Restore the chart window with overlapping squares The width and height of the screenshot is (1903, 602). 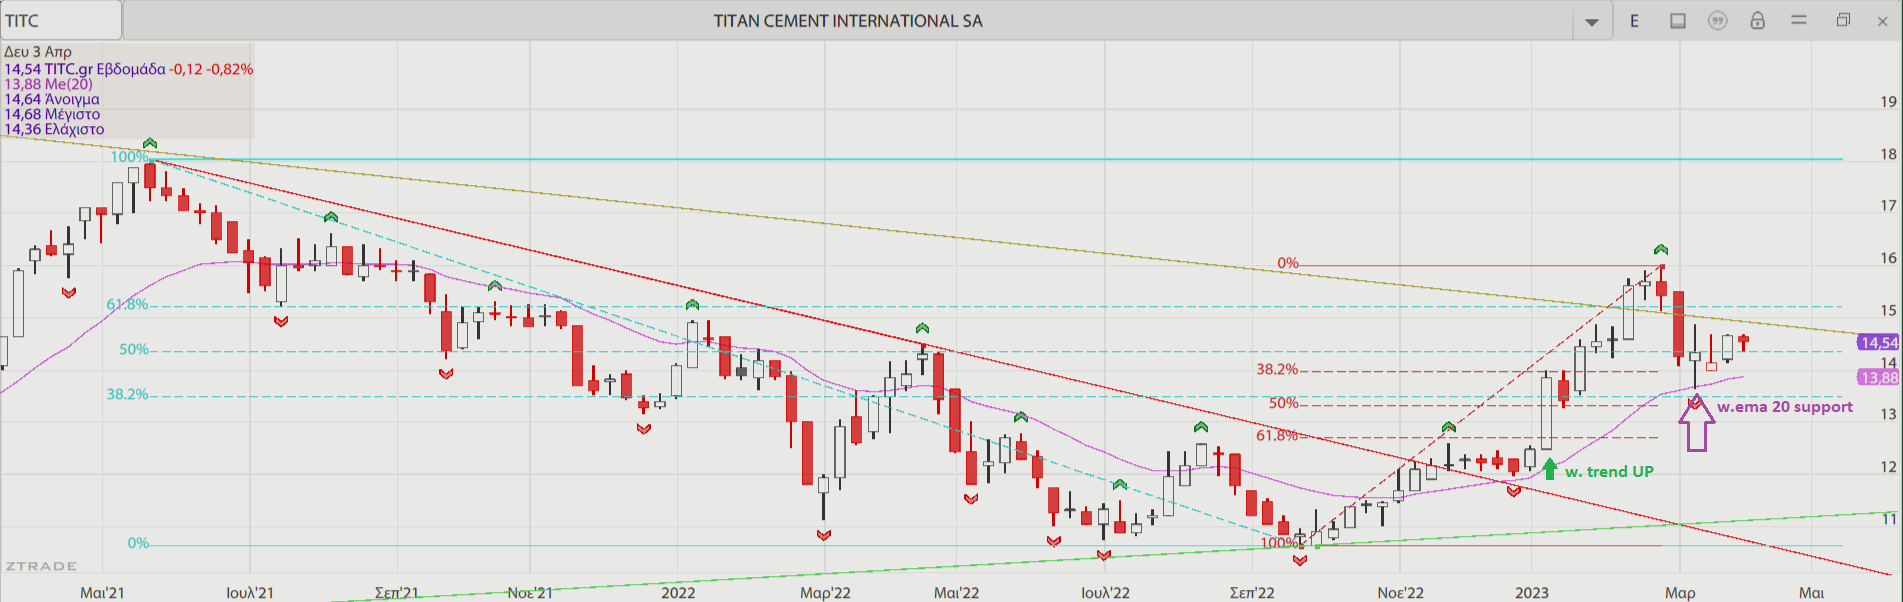(1843, 20)
